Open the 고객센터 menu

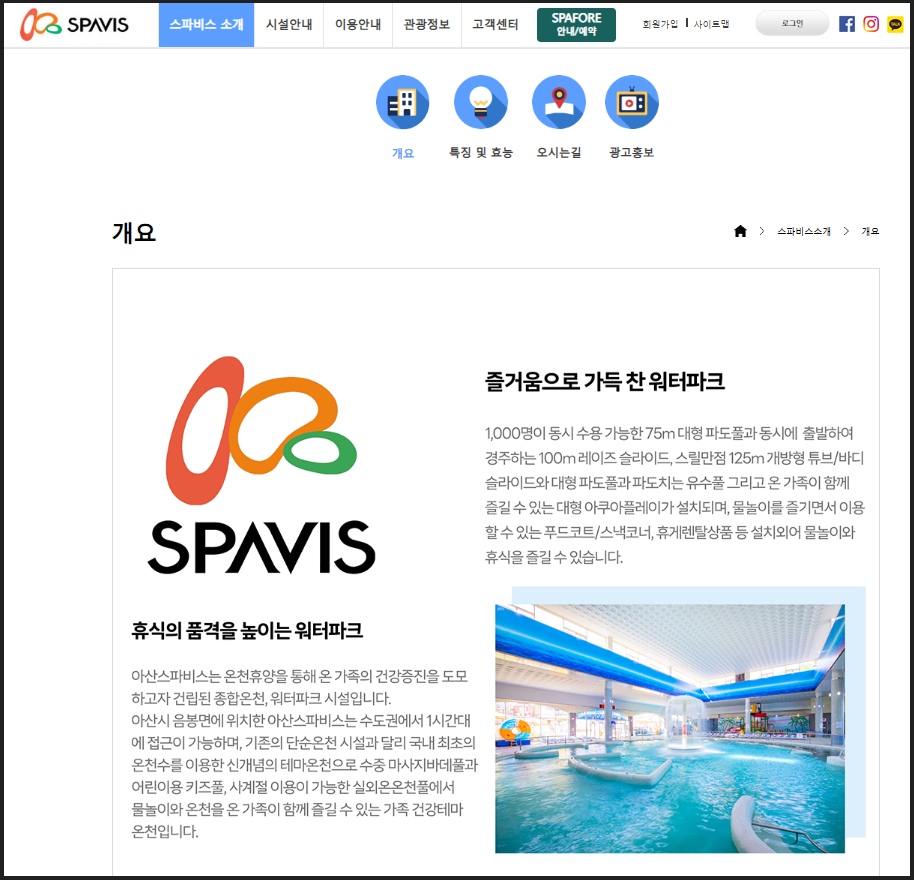(x=495, y=24)
